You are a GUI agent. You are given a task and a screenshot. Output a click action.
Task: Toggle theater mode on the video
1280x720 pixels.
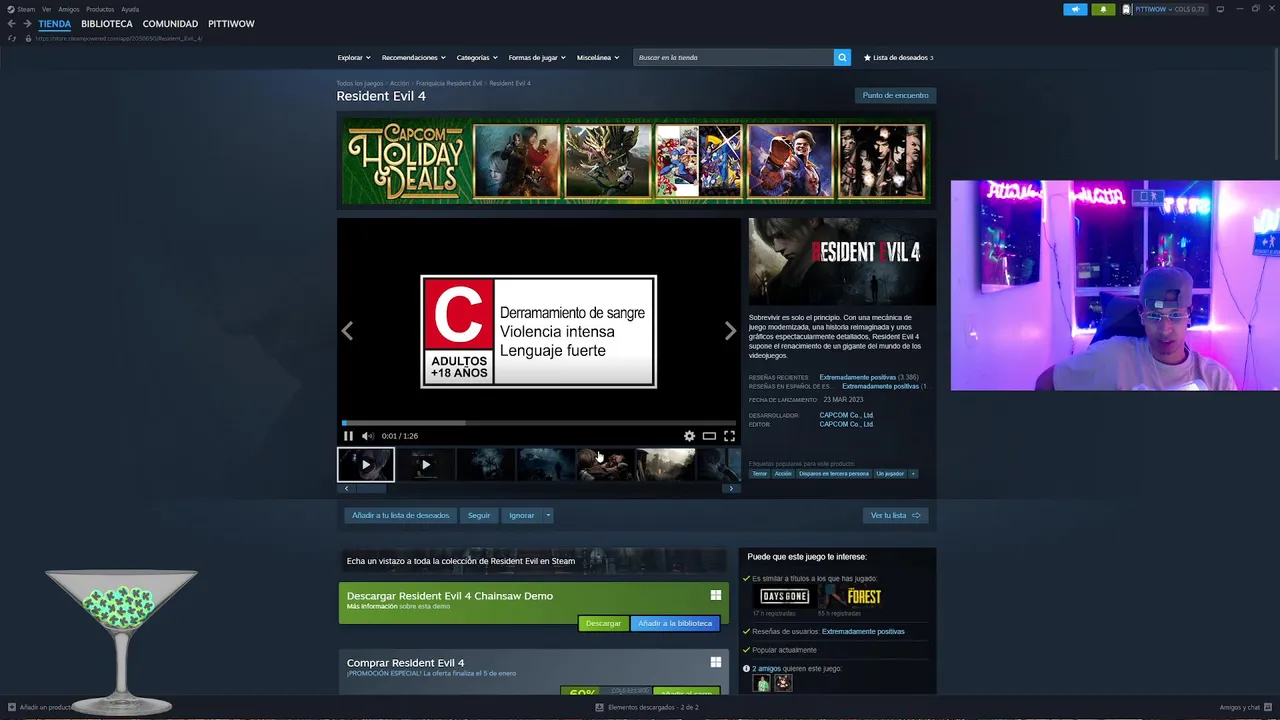pos(709,436)
